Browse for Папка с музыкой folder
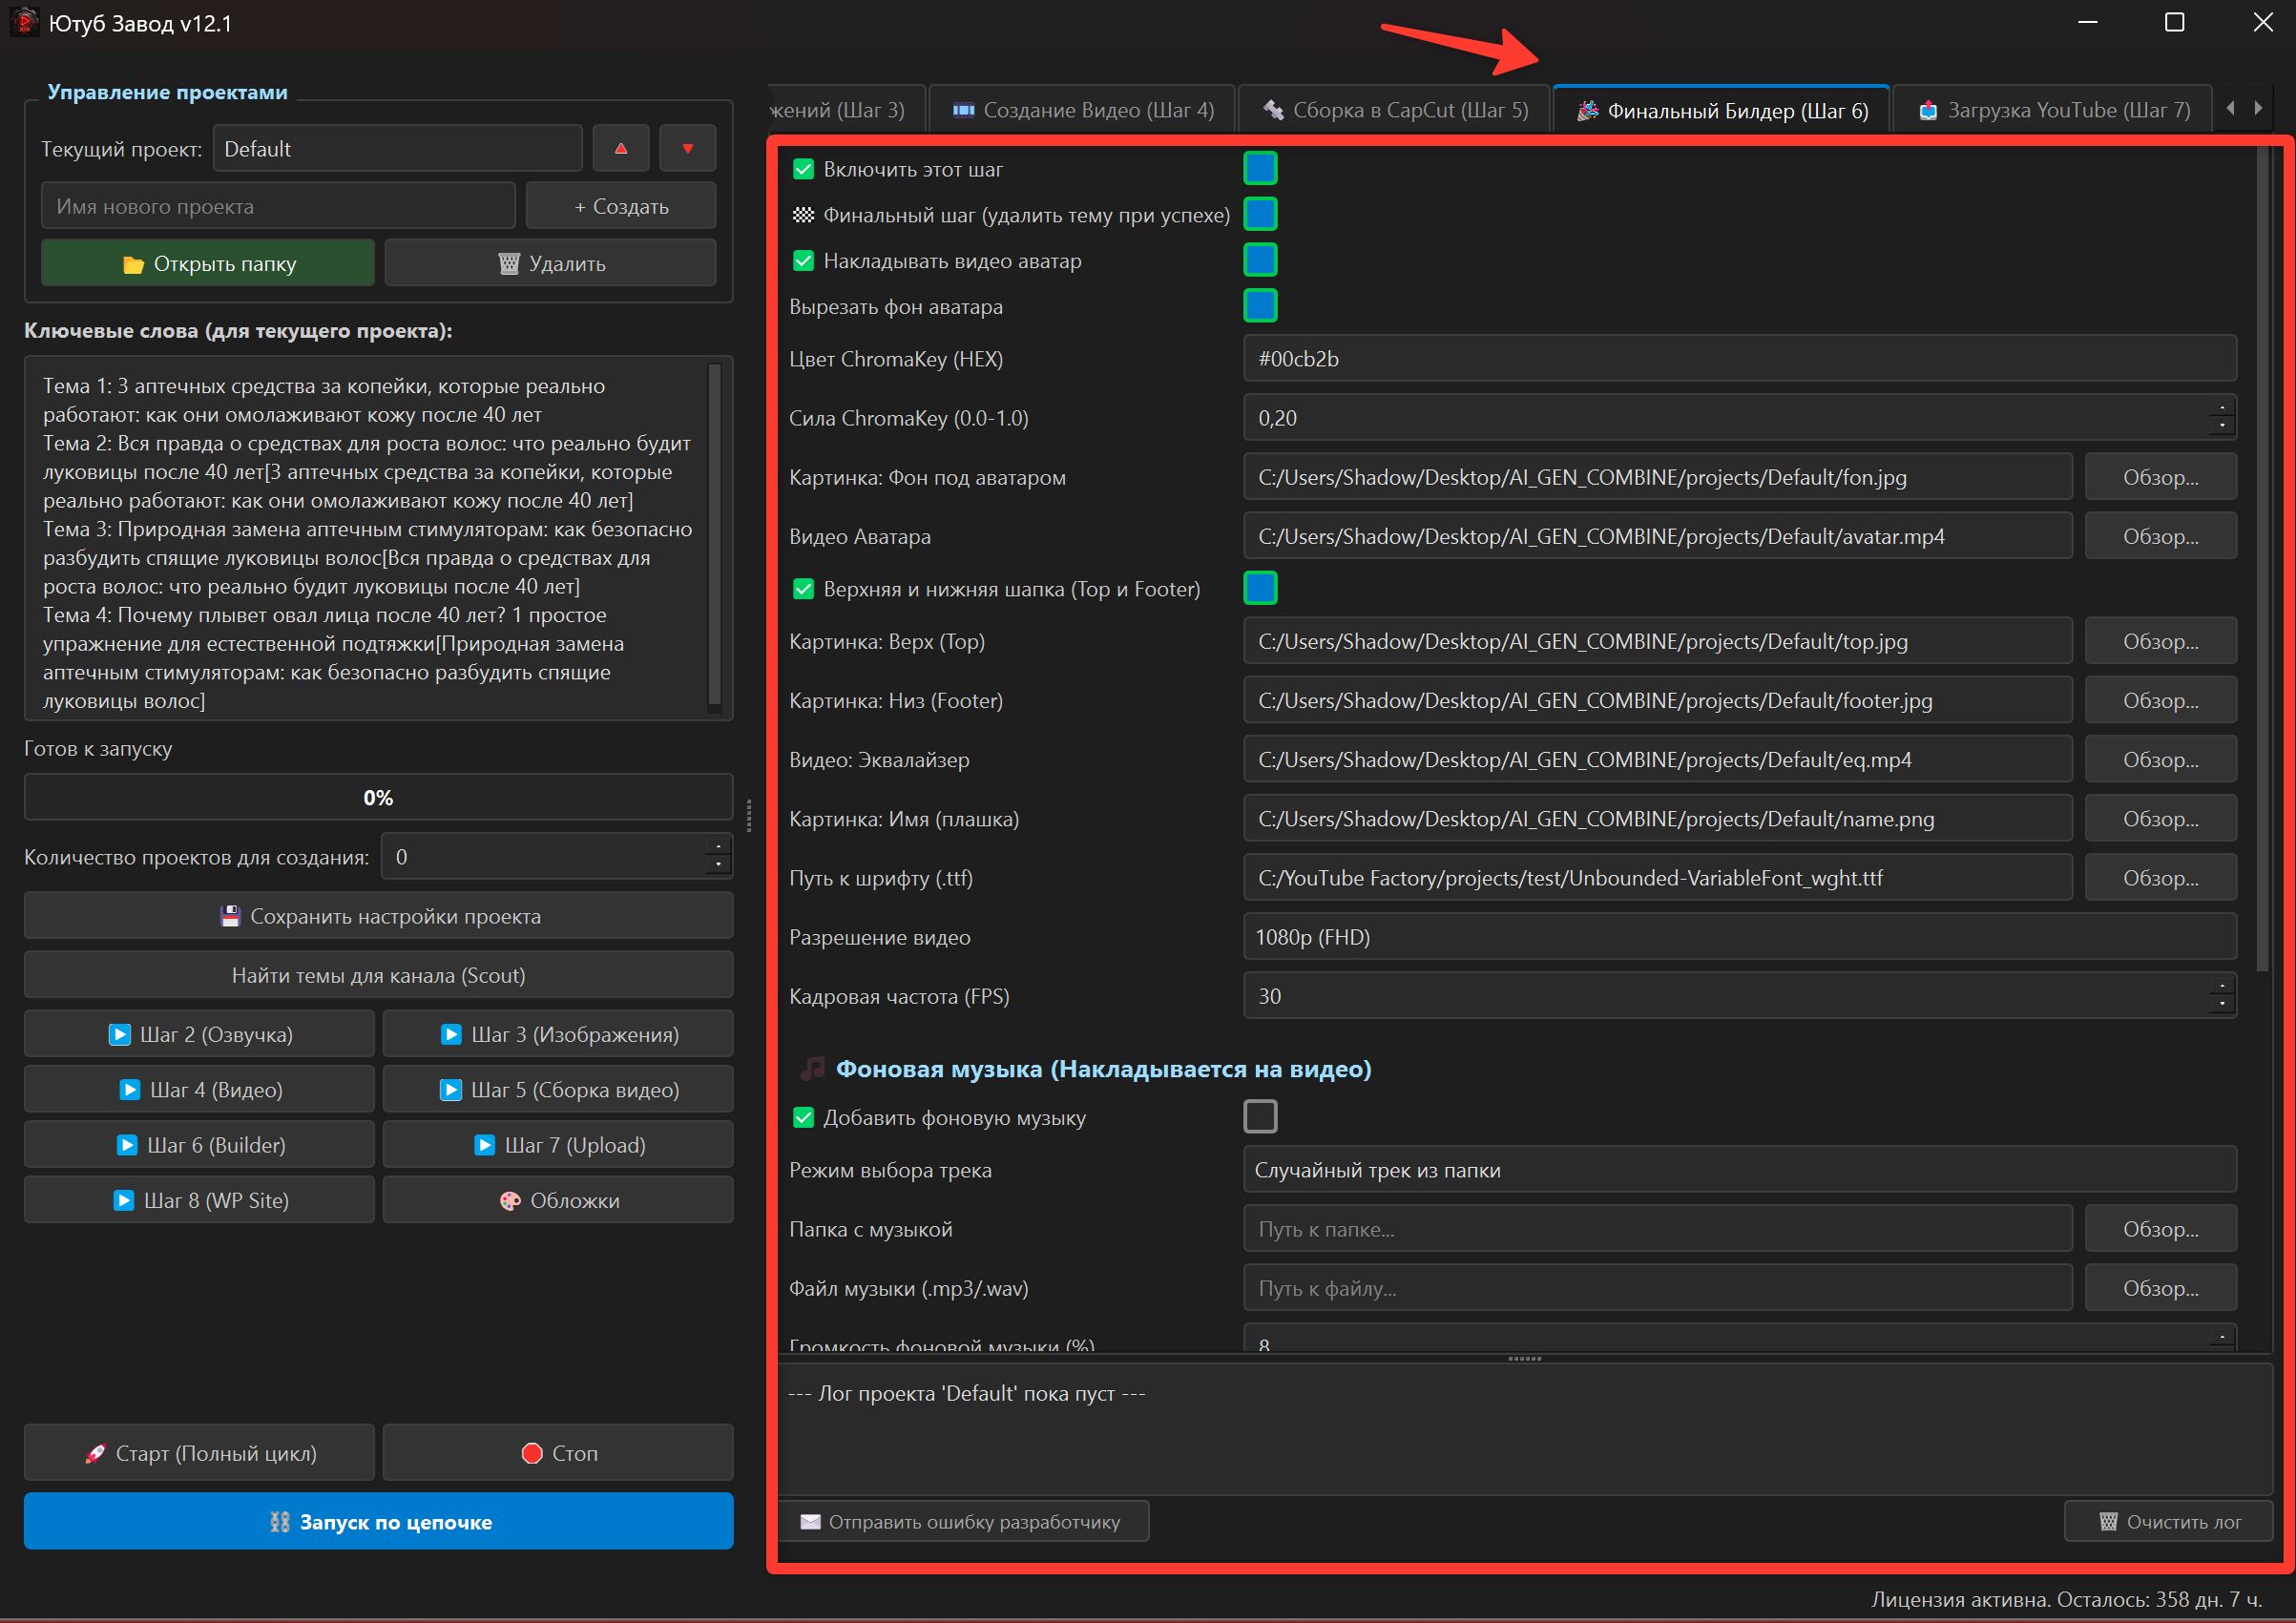The height and width of the screenshot is (1623, 2296). coord(2160,1229)
